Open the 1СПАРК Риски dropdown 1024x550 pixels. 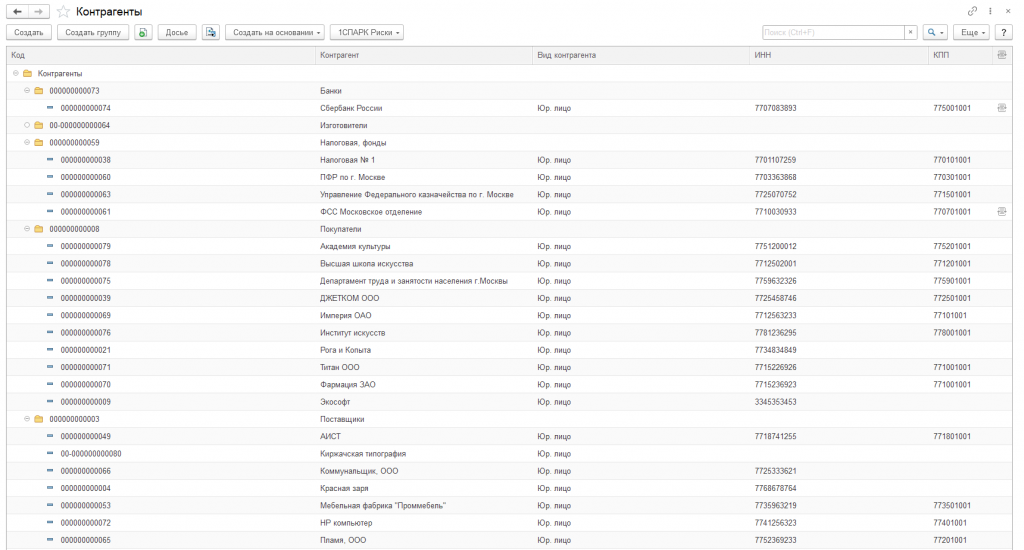point(367,32)
